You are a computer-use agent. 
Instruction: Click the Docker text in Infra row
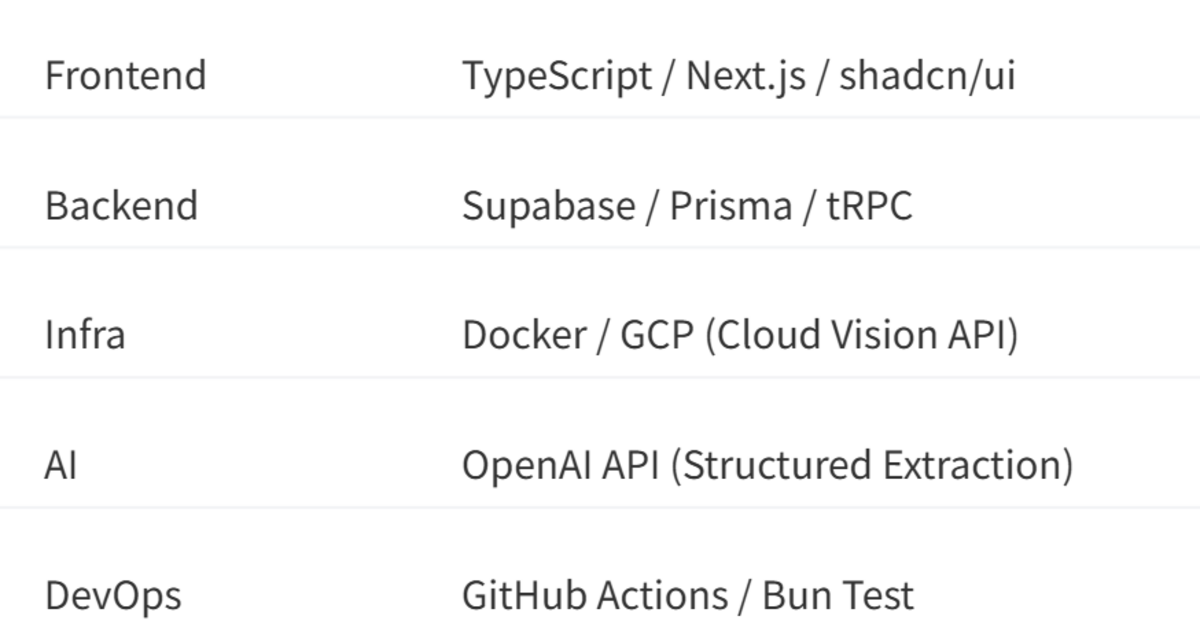[524, 335]
